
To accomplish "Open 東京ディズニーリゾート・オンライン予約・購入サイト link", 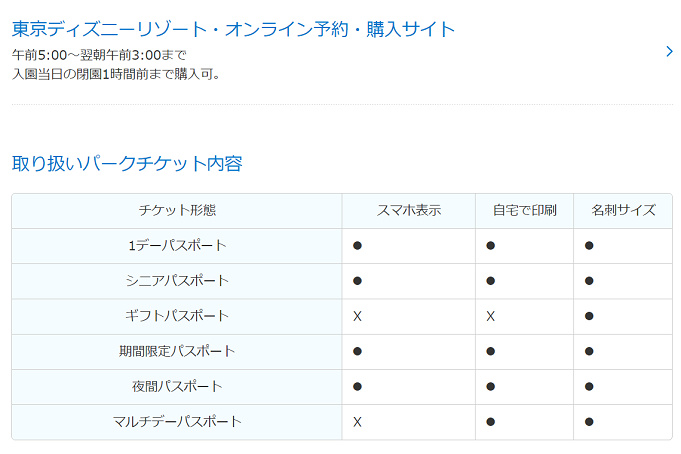I will (233, 29).
